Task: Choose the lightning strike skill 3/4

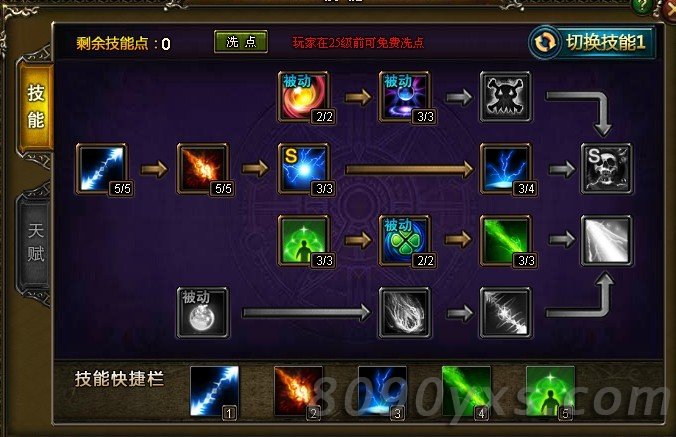Action: coord(506,169)
